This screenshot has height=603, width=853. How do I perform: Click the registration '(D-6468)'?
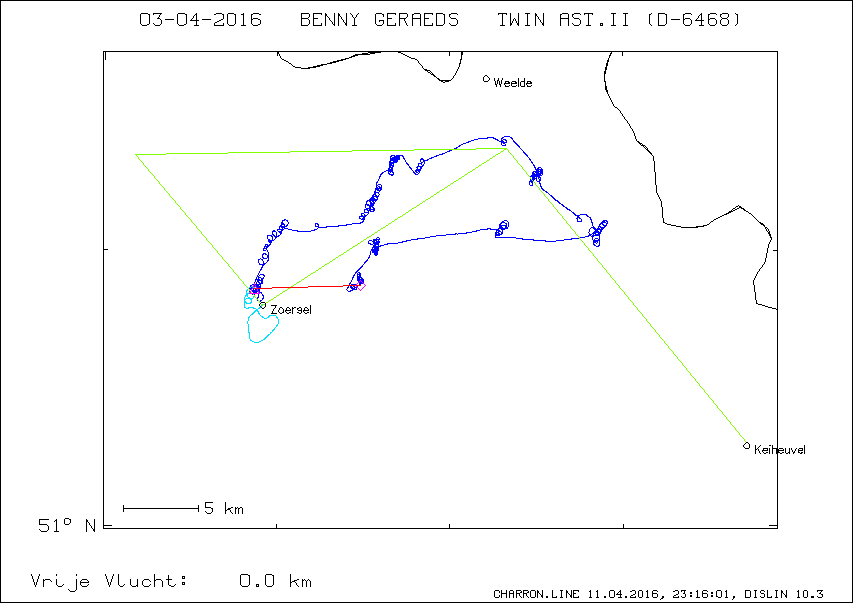point(694,20)
